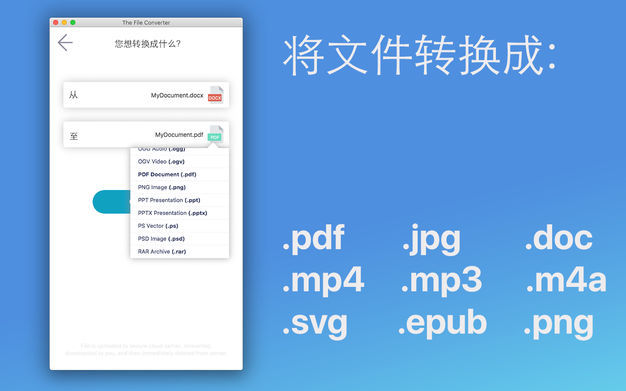Maximize The File Converter window

click(73, 22)
